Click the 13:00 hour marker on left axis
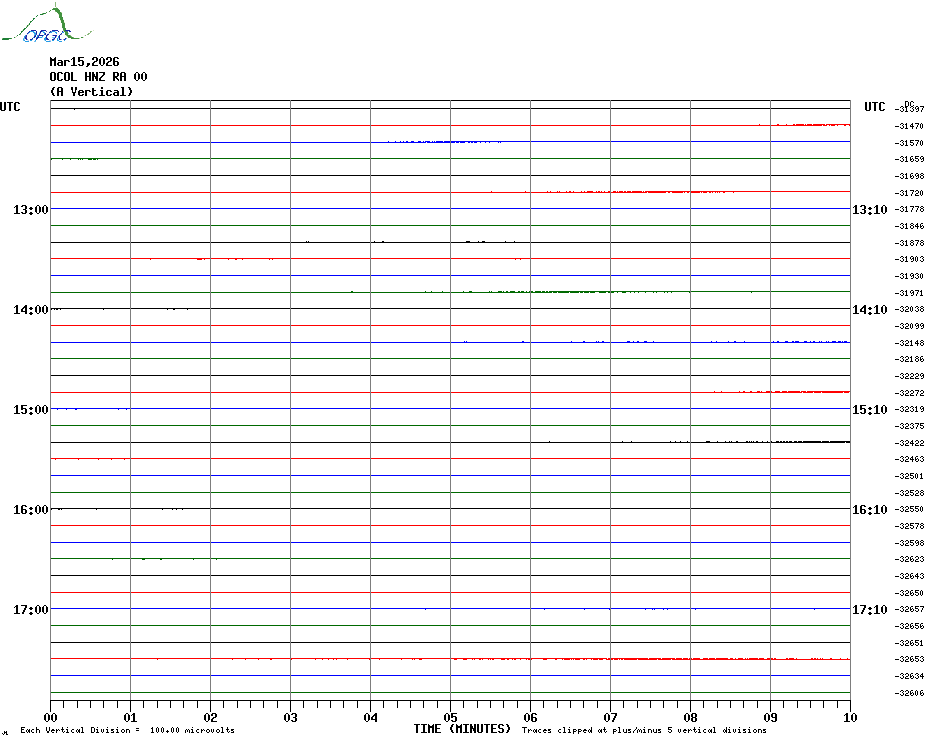Screen dimensions: 930x744 31,210
